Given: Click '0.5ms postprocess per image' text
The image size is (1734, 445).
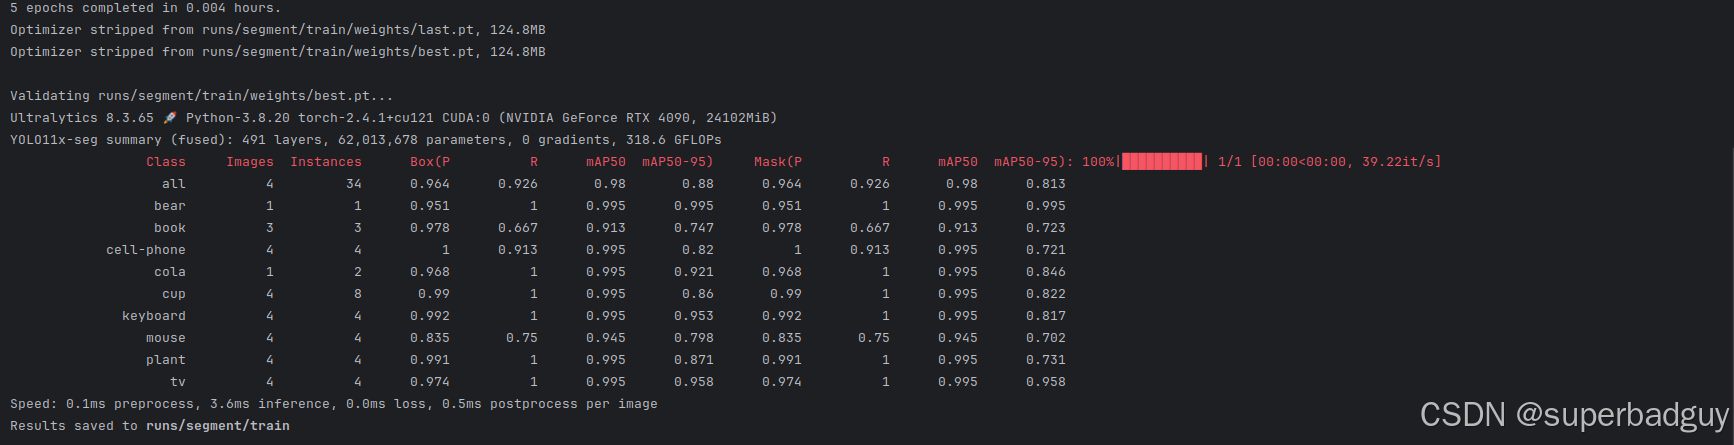Looking at the screenshot, I should point(550,404).
